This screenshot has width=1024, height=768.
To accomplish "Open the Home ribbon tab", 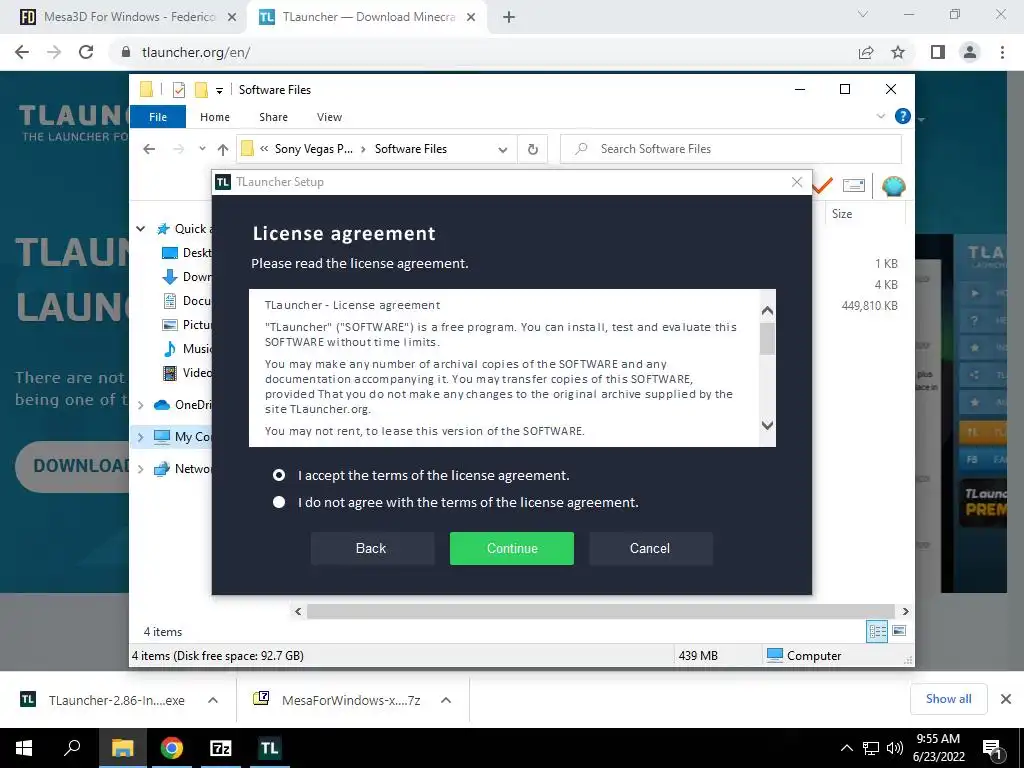I will [215, 117].
